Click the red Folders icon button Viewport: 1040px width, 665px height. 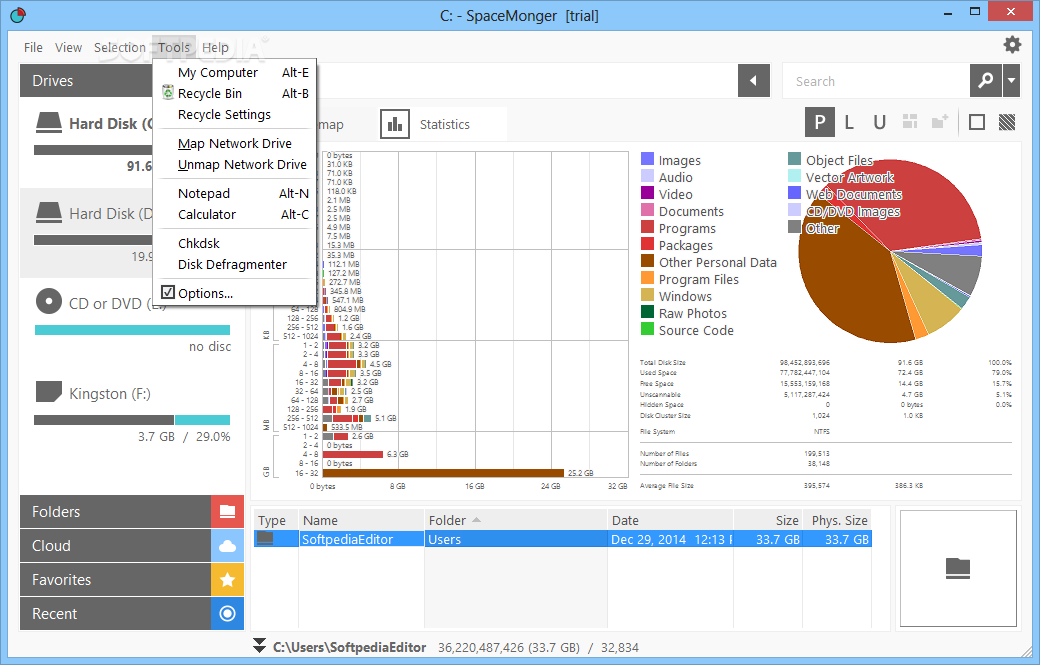pos(228,511)
